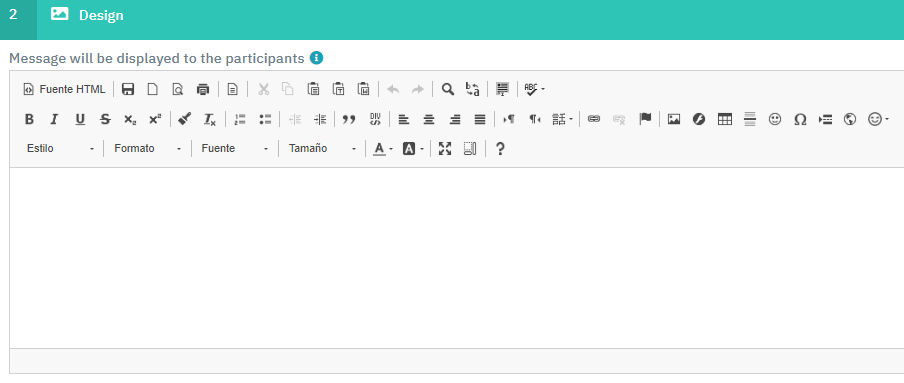Select all content
The height and width of the screenshot is (383, 904).
click(502, 89)
